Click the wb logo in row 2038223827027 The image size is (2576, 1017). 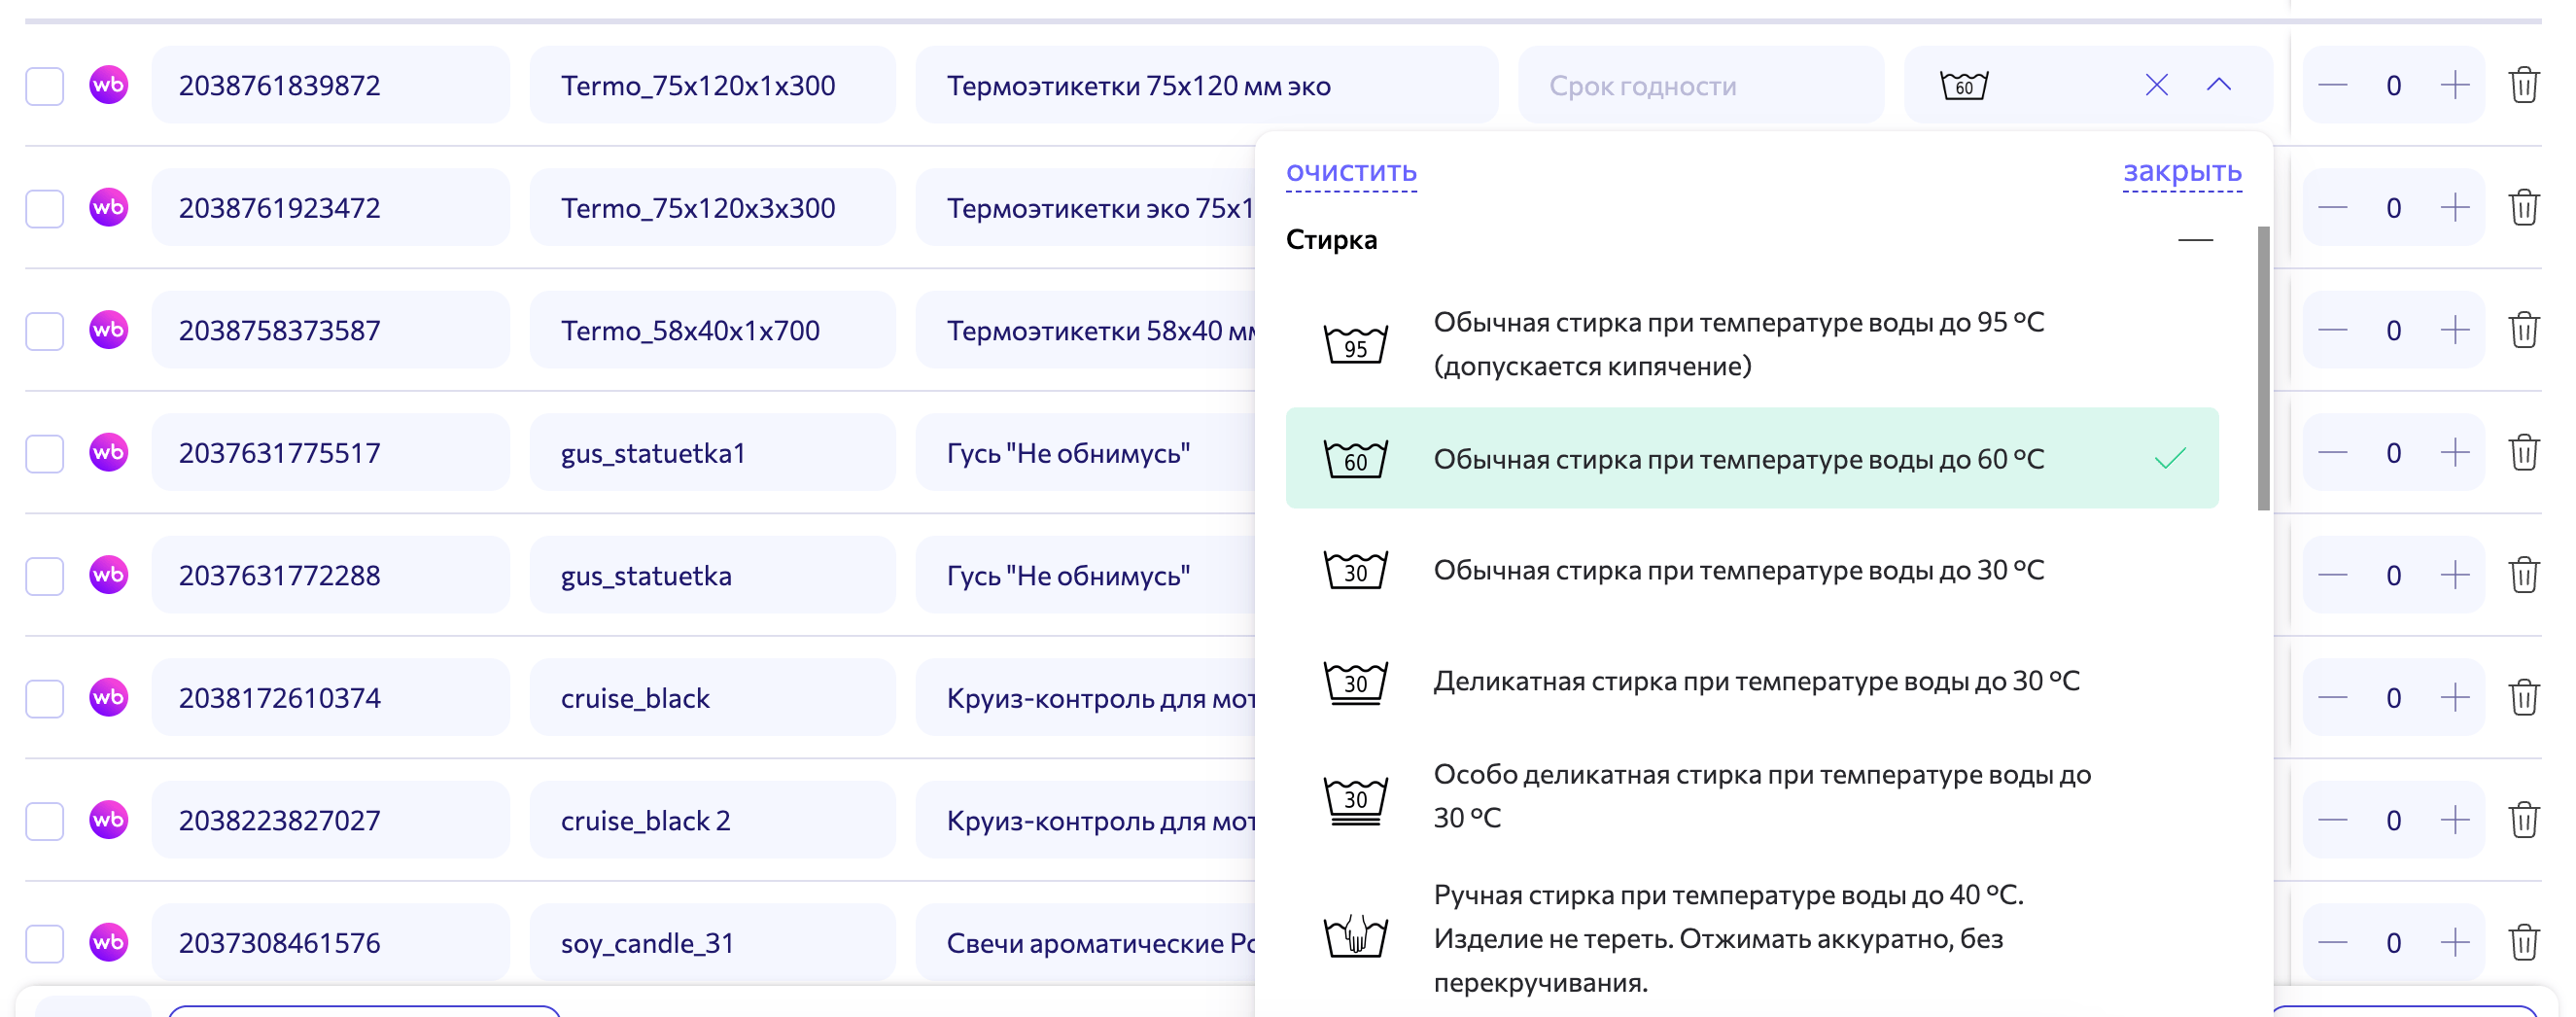(109, 820)
